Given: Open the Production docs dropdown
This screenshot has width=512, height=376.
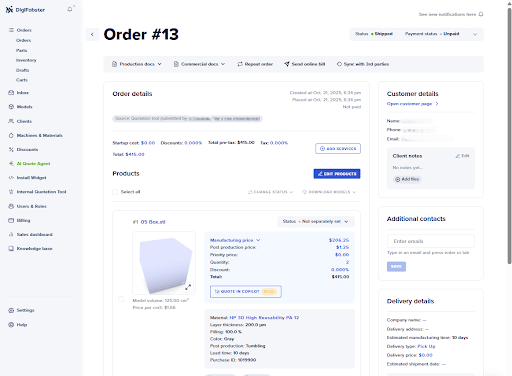Looking at the screenshot, I should (137, 64).
